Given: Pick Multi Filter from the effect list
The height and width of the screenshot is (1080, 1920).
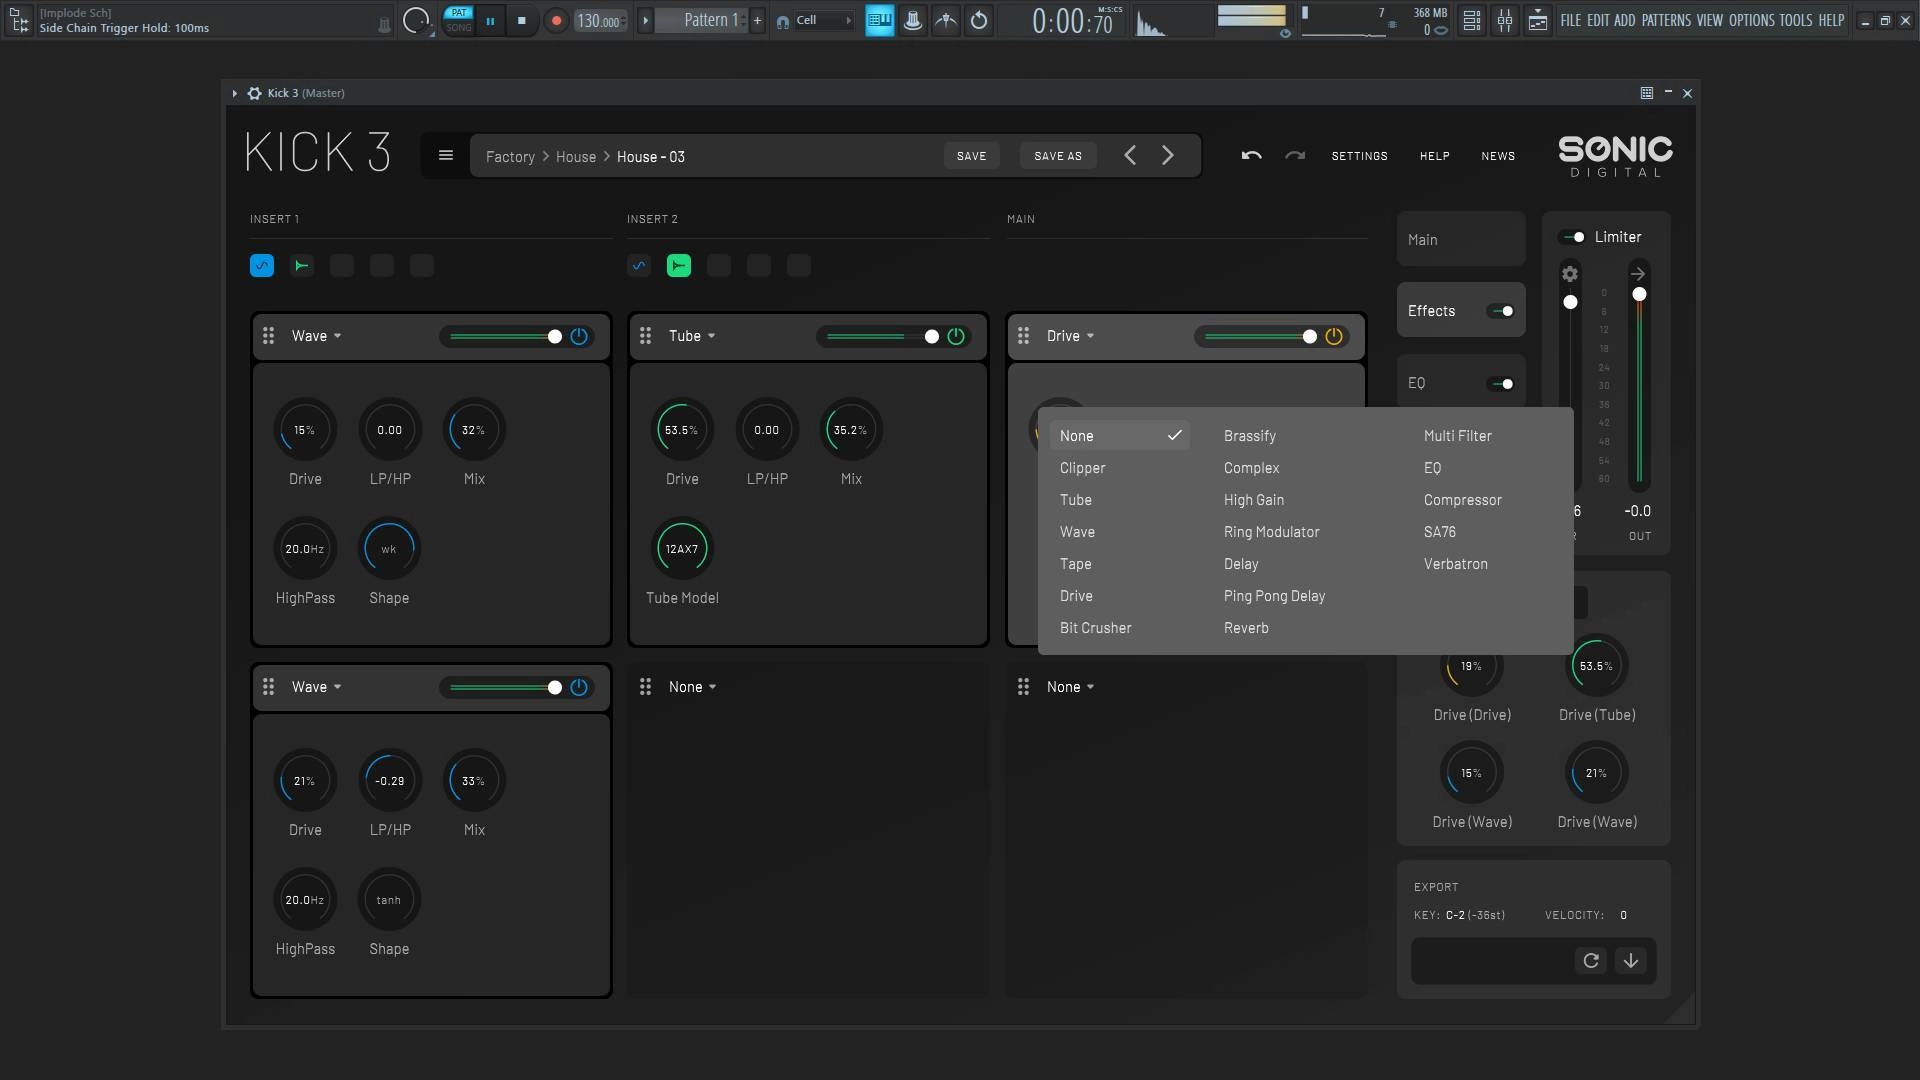Looking at the screenshot, I should click(1457, 436).
